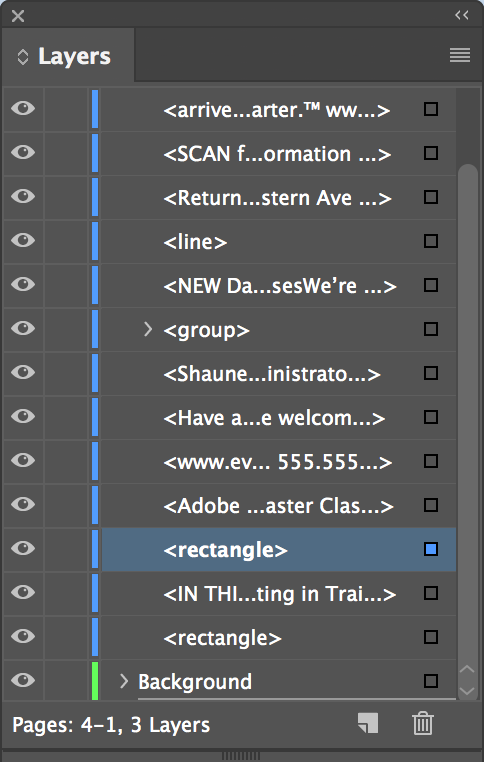Viewport: 484px width, 762px height.
Task: Collapse panel using double-arrow icon
Action: coord(462,15)
